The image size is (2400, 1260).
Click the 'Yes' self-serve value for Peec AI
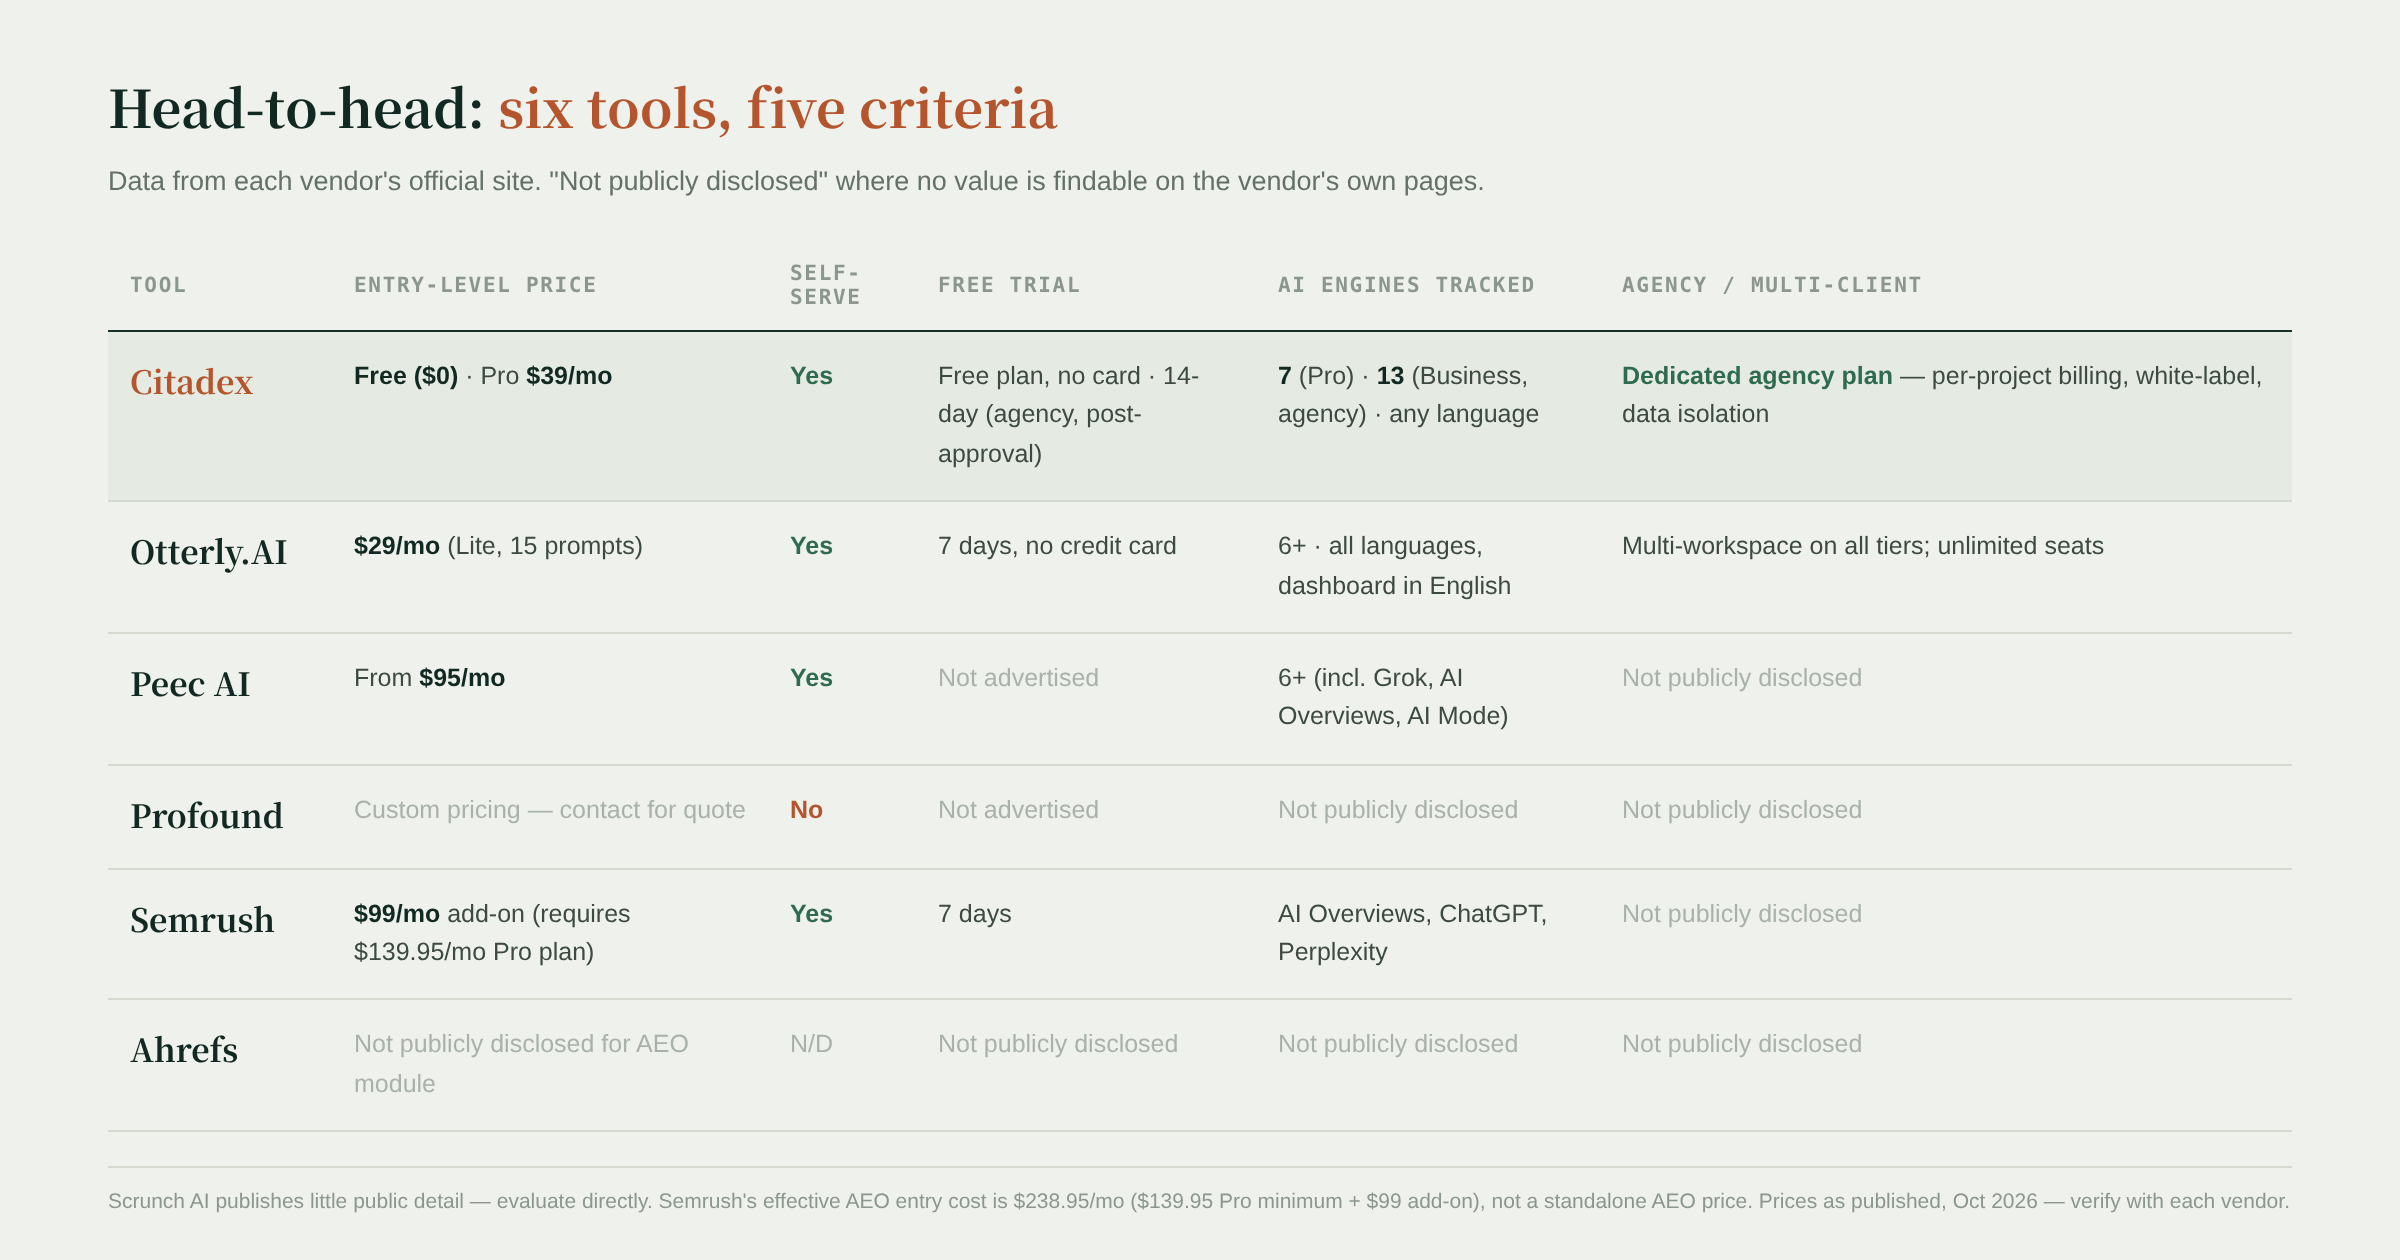click(811, 678)
